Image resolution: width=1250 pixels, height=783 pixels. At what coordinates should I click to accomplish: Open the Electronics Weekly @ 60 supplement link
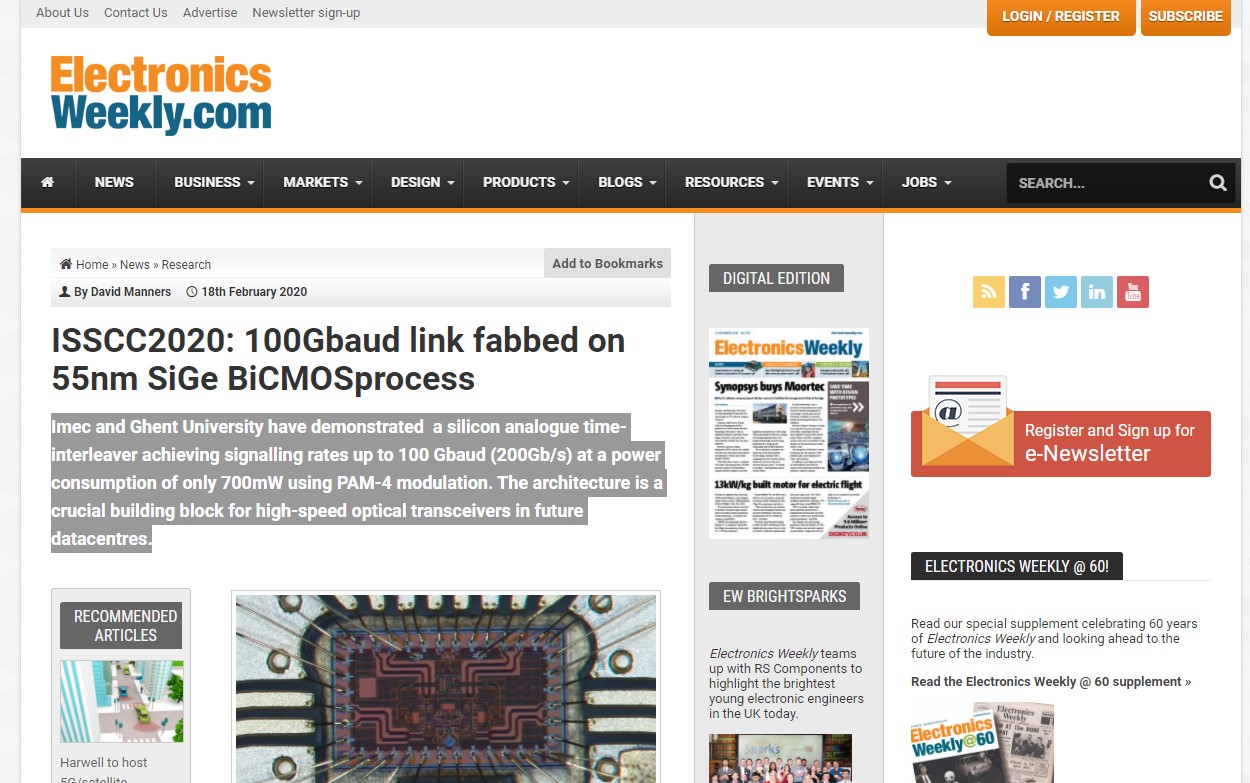tap(1051, 682)
